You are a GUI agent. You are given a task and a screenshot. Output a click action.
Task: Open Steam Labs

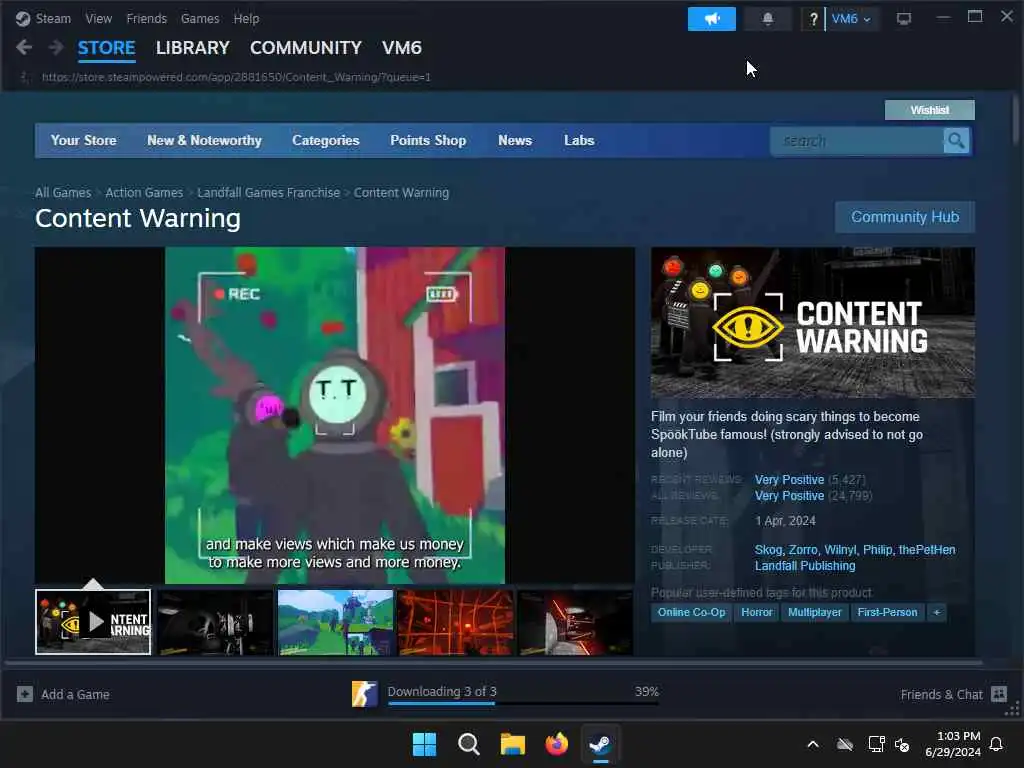coord(579,140)
